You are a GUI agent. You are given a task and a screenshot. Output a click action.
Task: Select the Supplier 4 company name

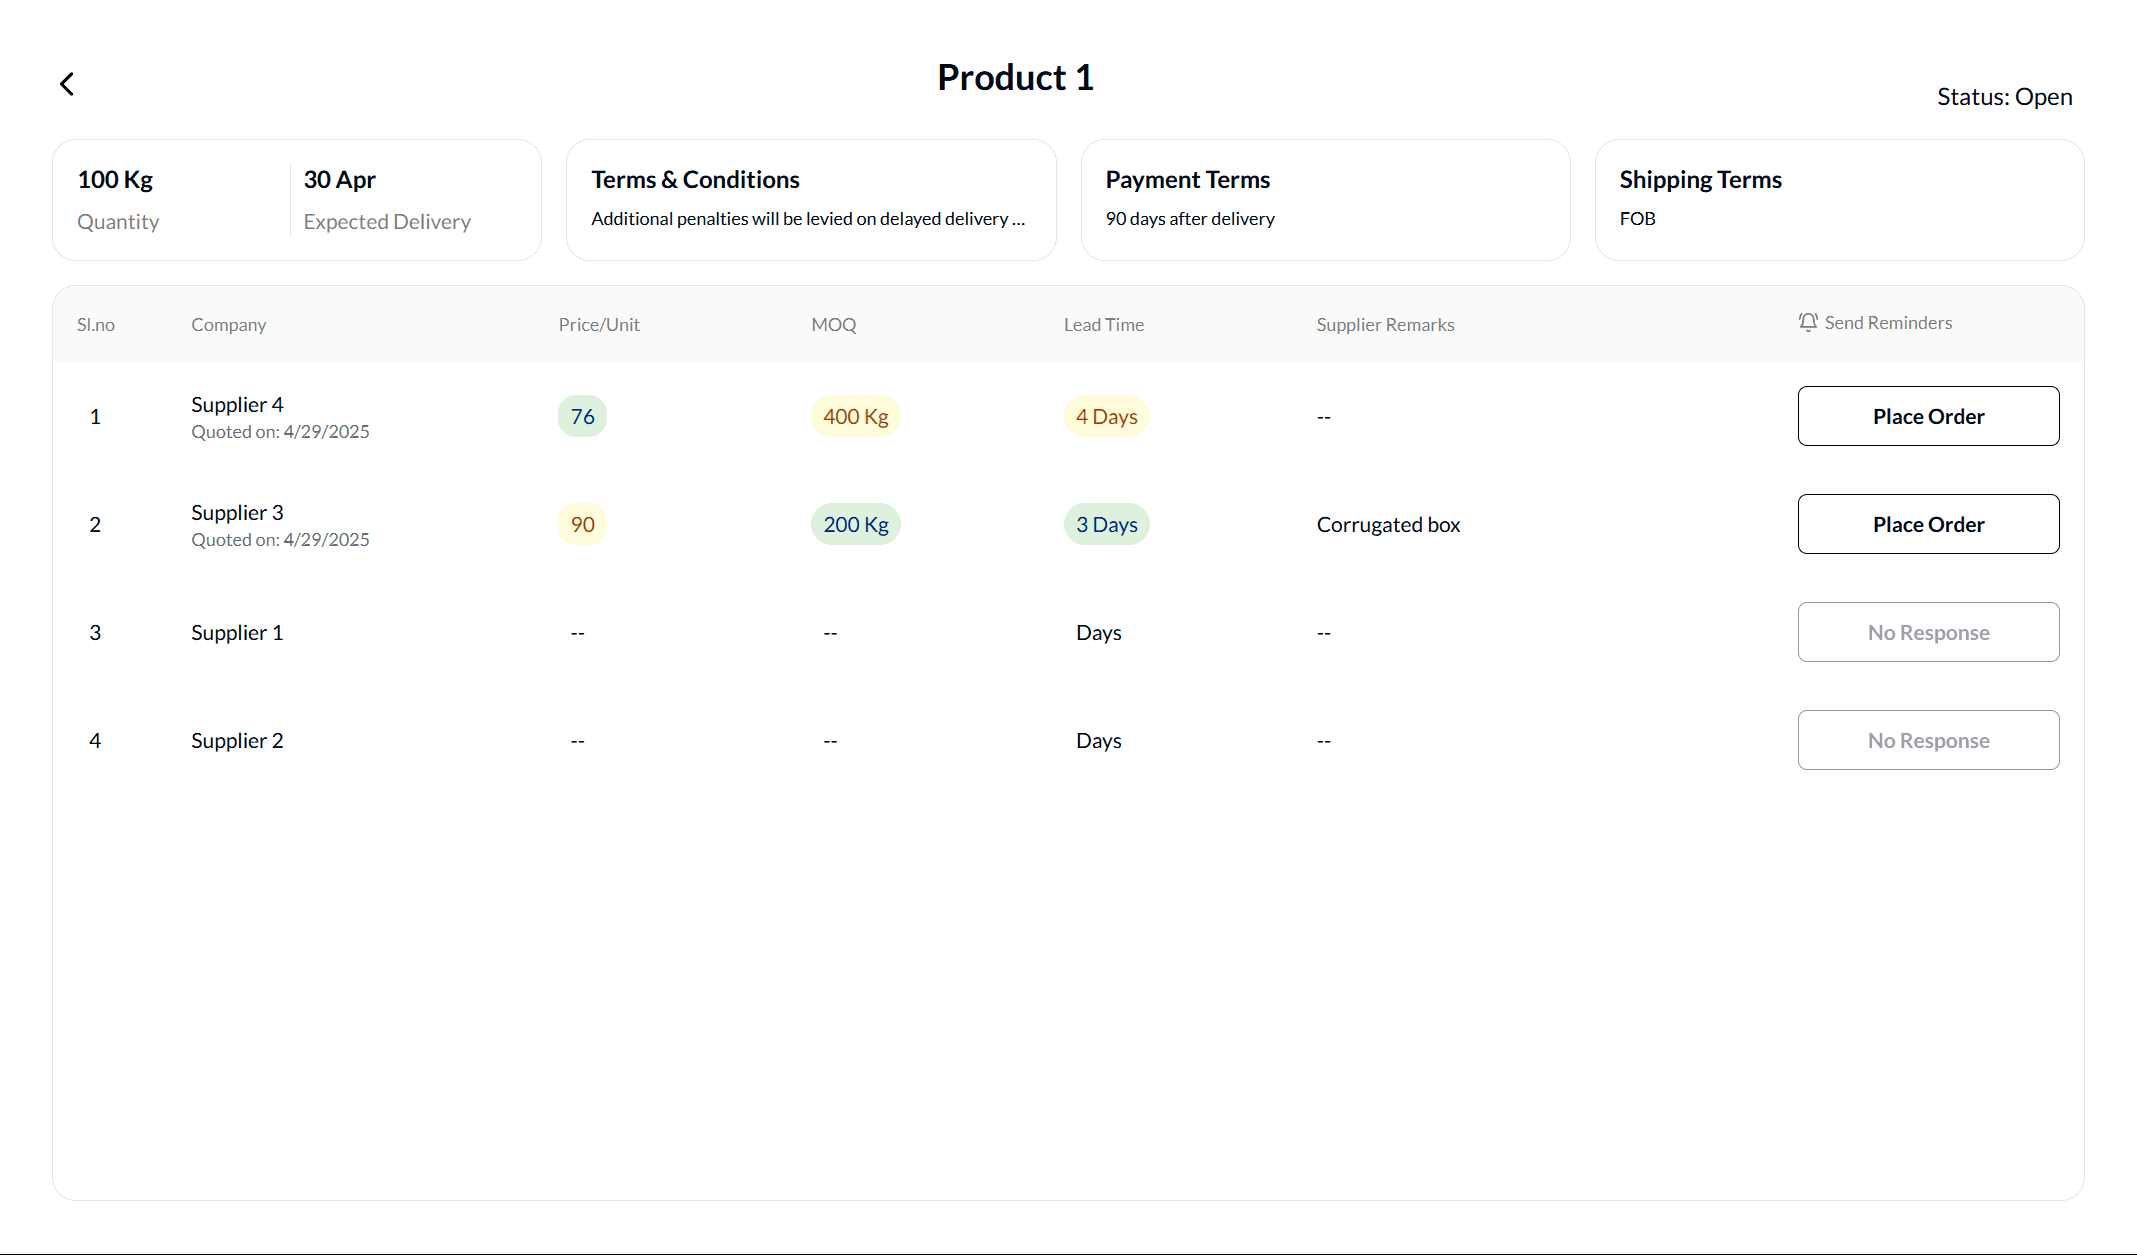[x=237, y=405]
